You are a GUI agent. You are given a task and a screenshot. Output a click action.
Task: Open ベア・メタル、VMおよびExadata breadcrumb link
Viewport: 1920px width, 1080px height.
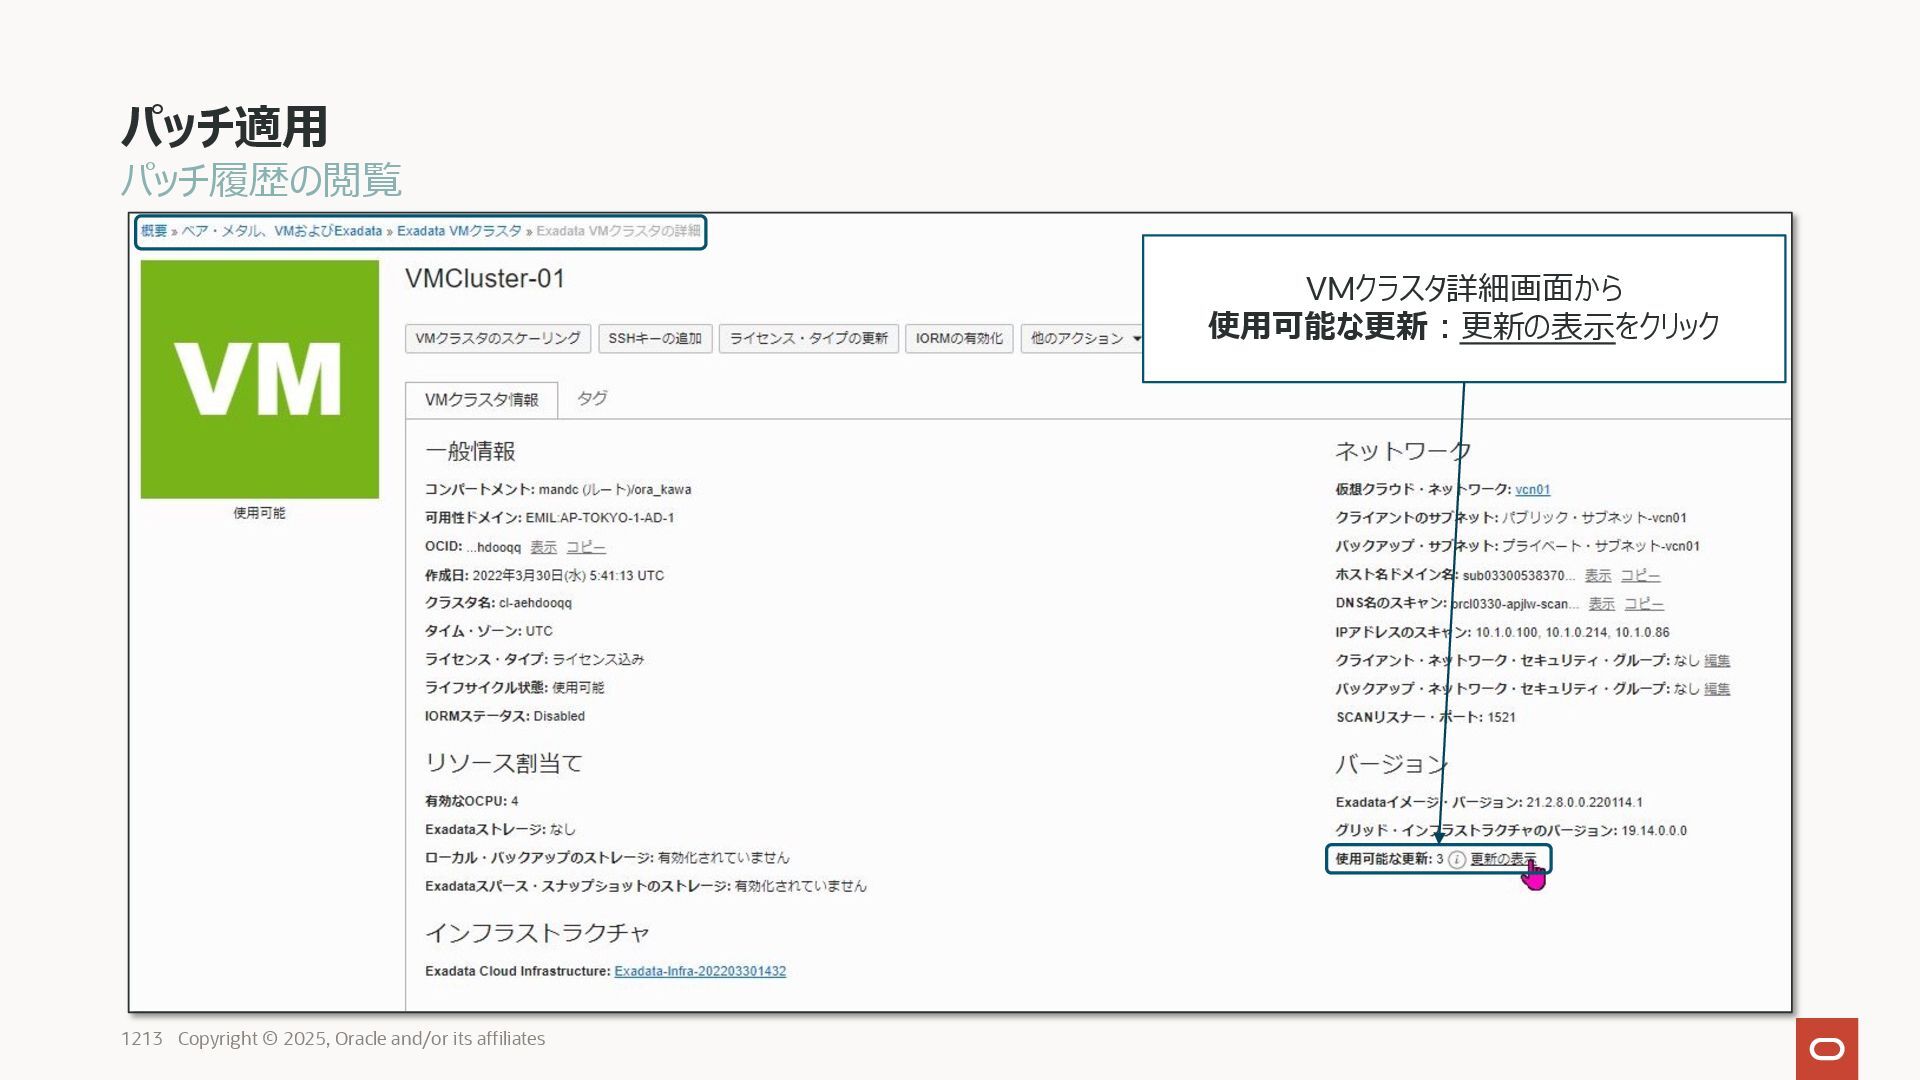281,231
